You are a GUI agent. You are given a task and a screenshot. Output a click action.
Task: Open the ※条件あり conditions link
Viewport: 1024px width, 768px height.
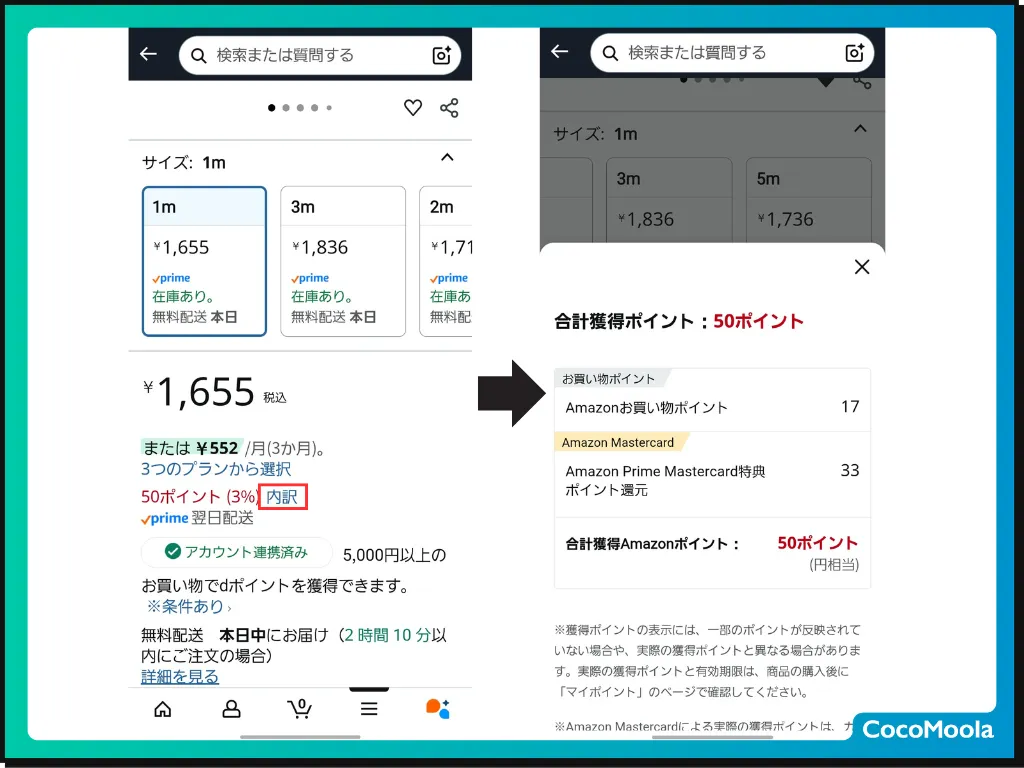point(189,607)
